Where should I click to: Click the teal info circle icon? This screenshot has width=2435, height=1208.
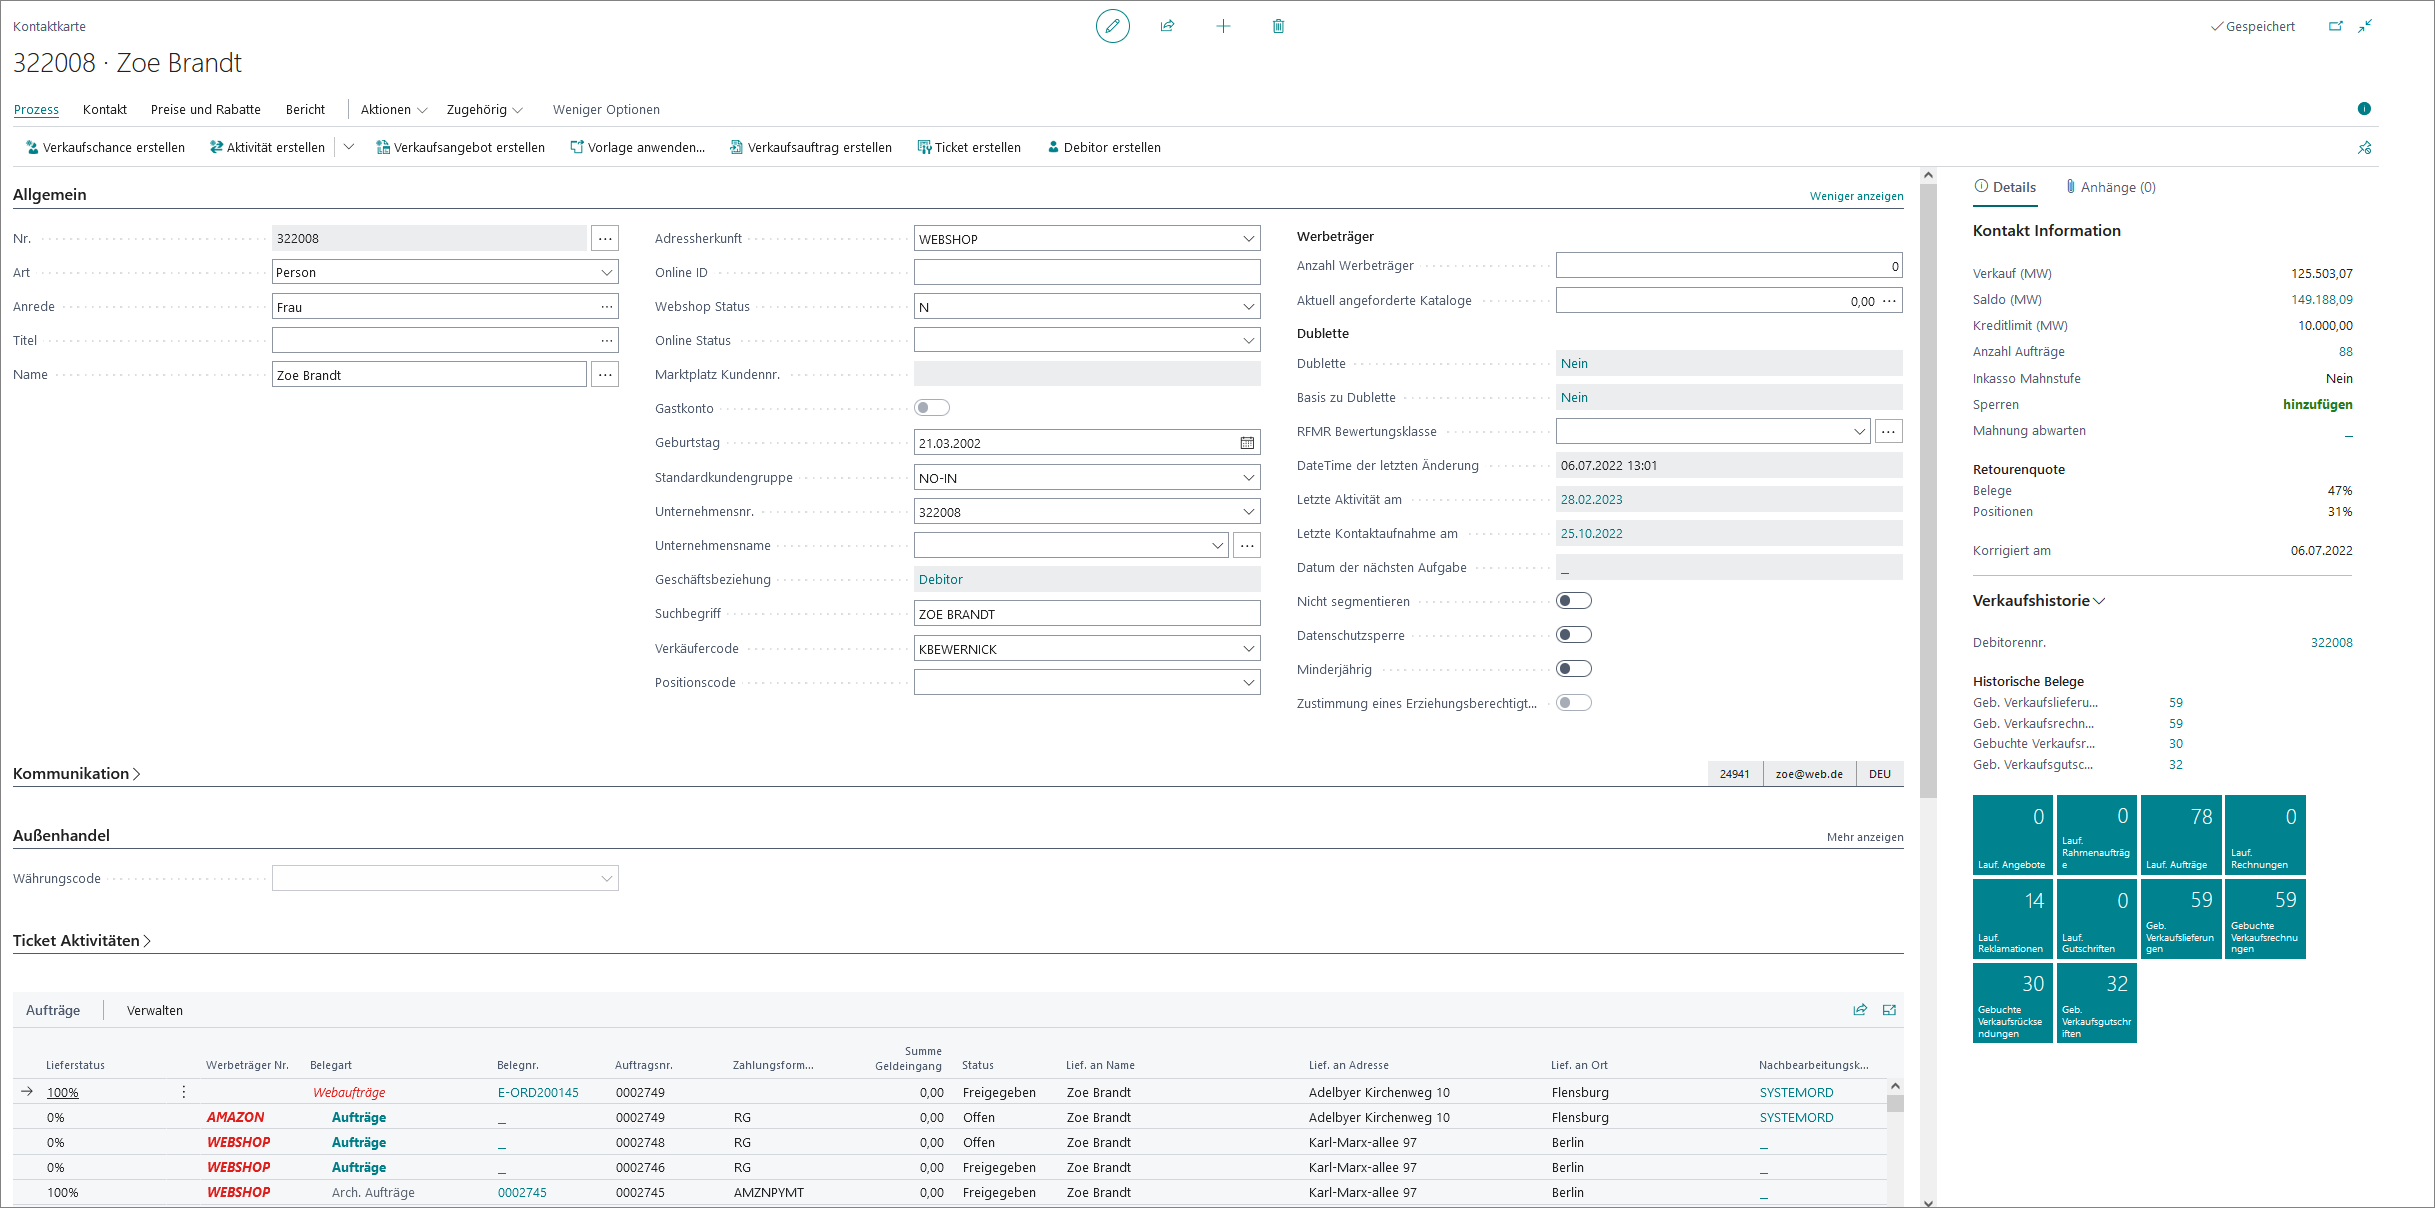2364,109
